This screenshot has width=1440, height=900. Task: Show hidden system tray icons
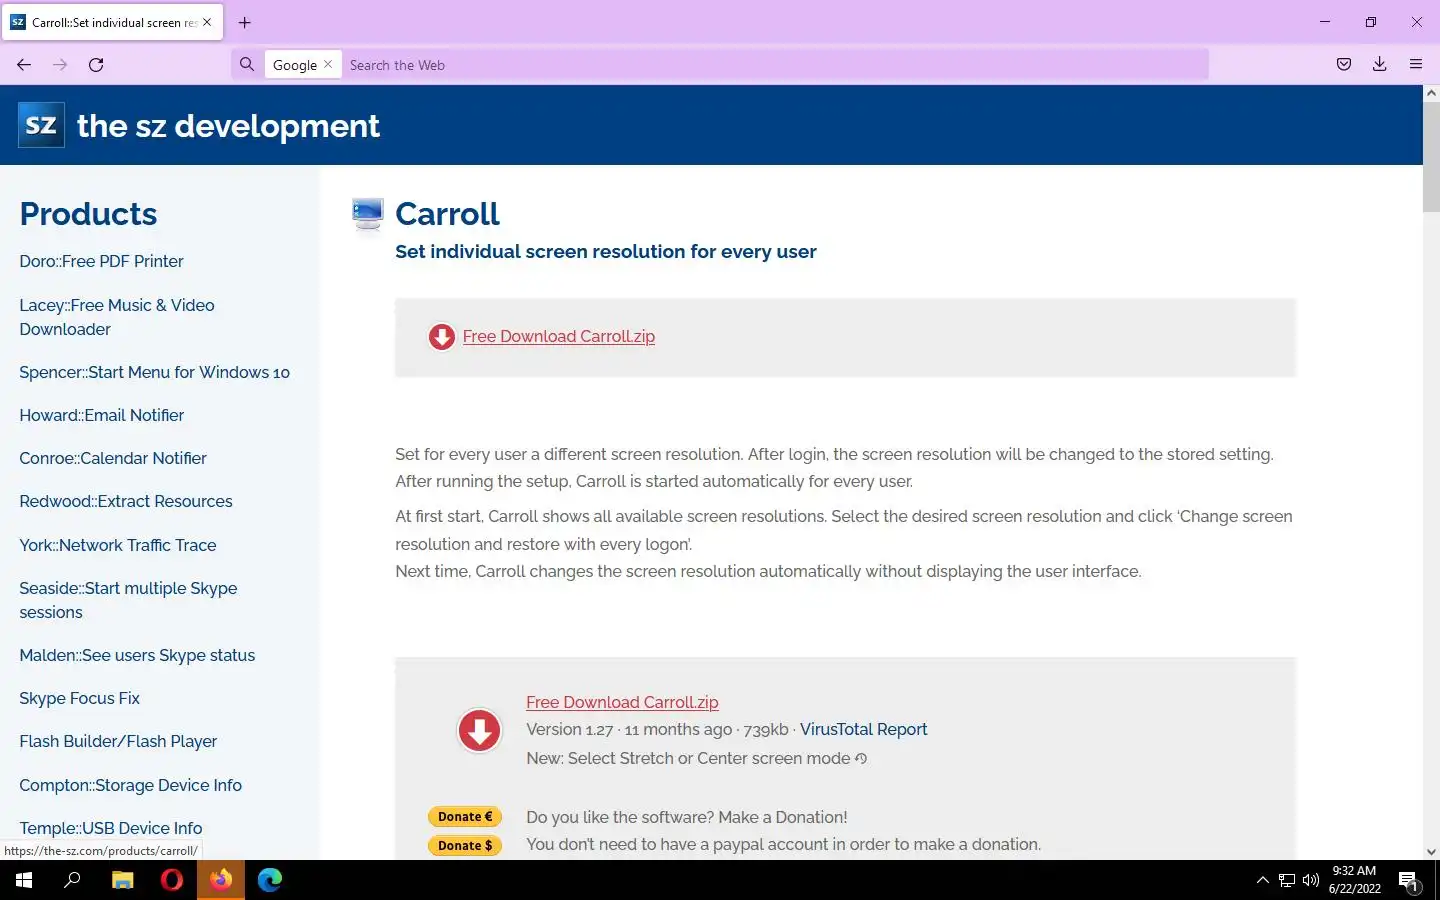[1262, 880]
